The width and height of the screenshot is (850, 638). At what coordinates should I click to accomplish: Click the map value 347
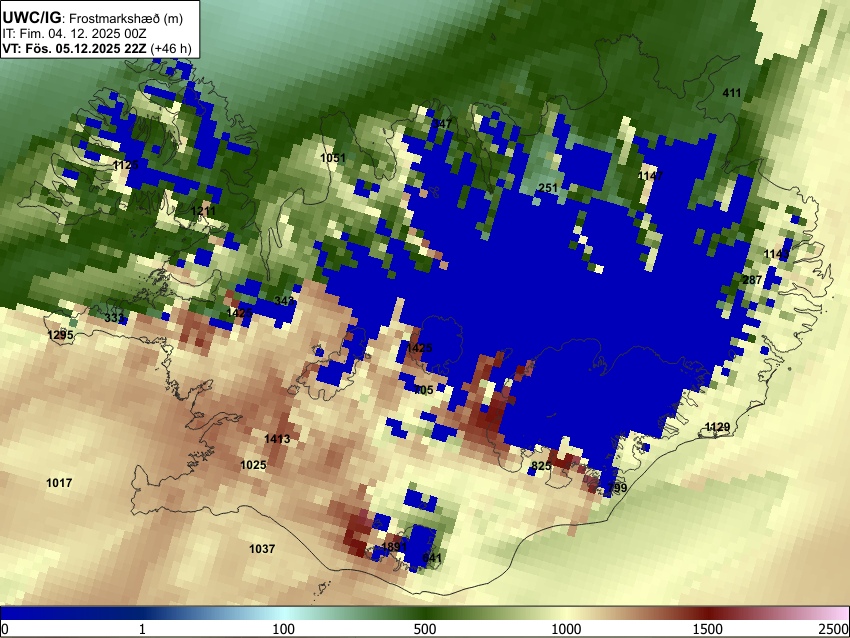pyautogui.click(x=442, y=124)
